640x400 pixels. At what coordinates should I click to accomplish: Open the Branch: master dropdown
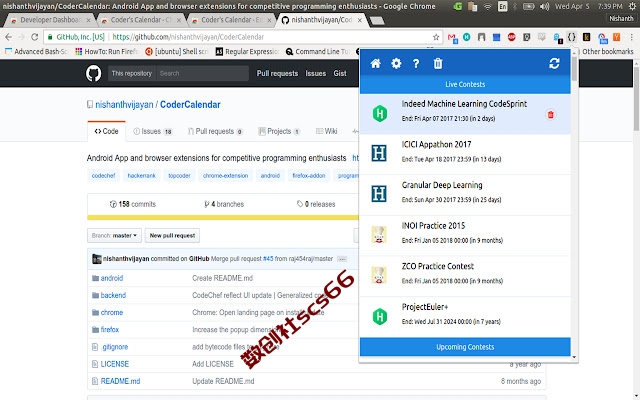[x=114, y=236]
